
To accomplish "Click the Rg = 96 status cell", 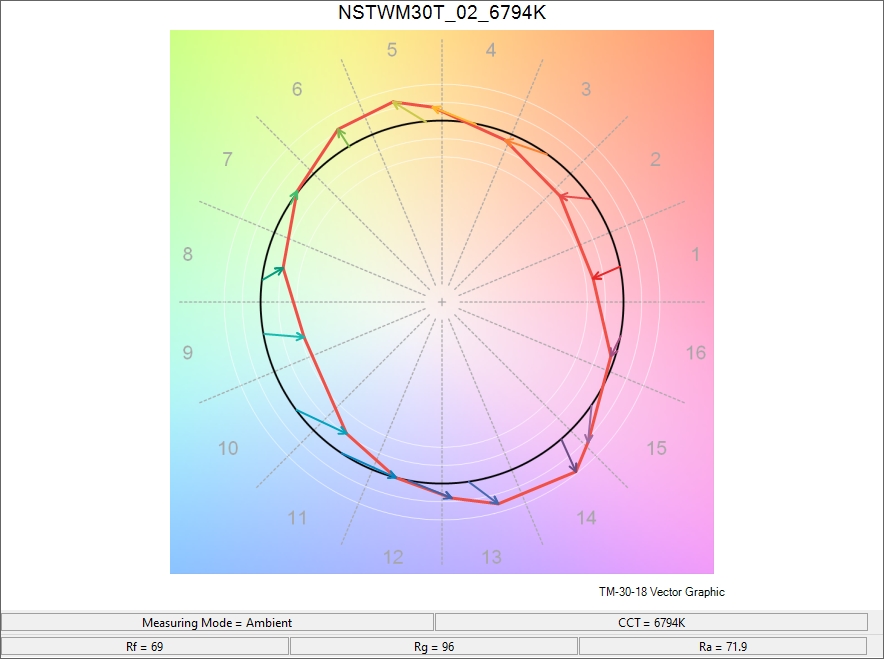I will (434, 647).
